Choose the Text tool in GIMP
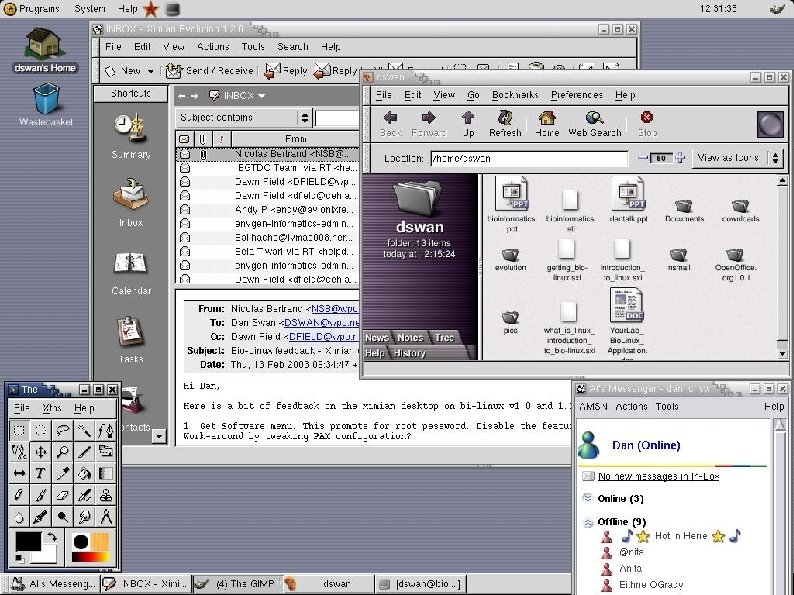The width and height of the screenshot is (794, 595). (41, 473)
